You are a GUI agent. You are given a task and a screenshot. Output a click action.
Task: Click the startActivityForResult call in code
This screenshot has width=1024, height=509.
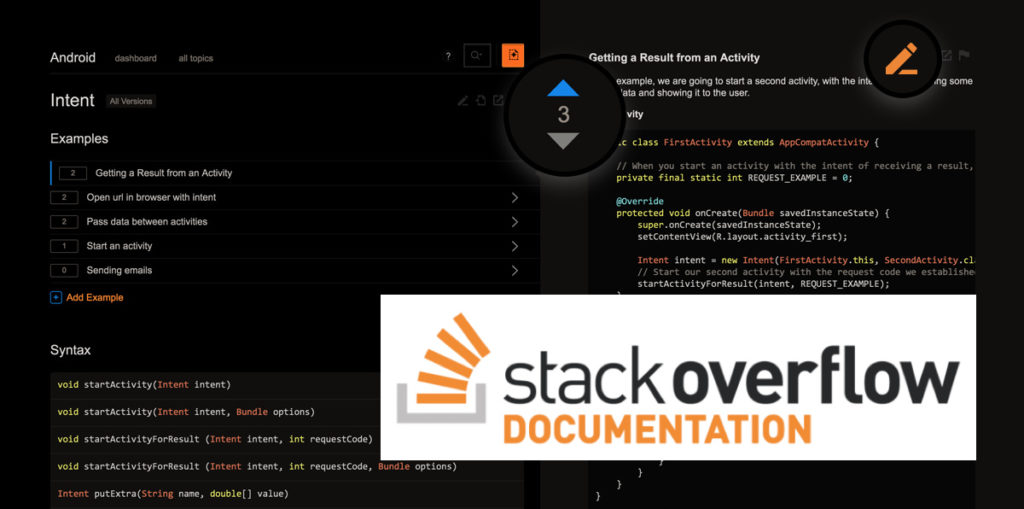[x=763, y=284]
